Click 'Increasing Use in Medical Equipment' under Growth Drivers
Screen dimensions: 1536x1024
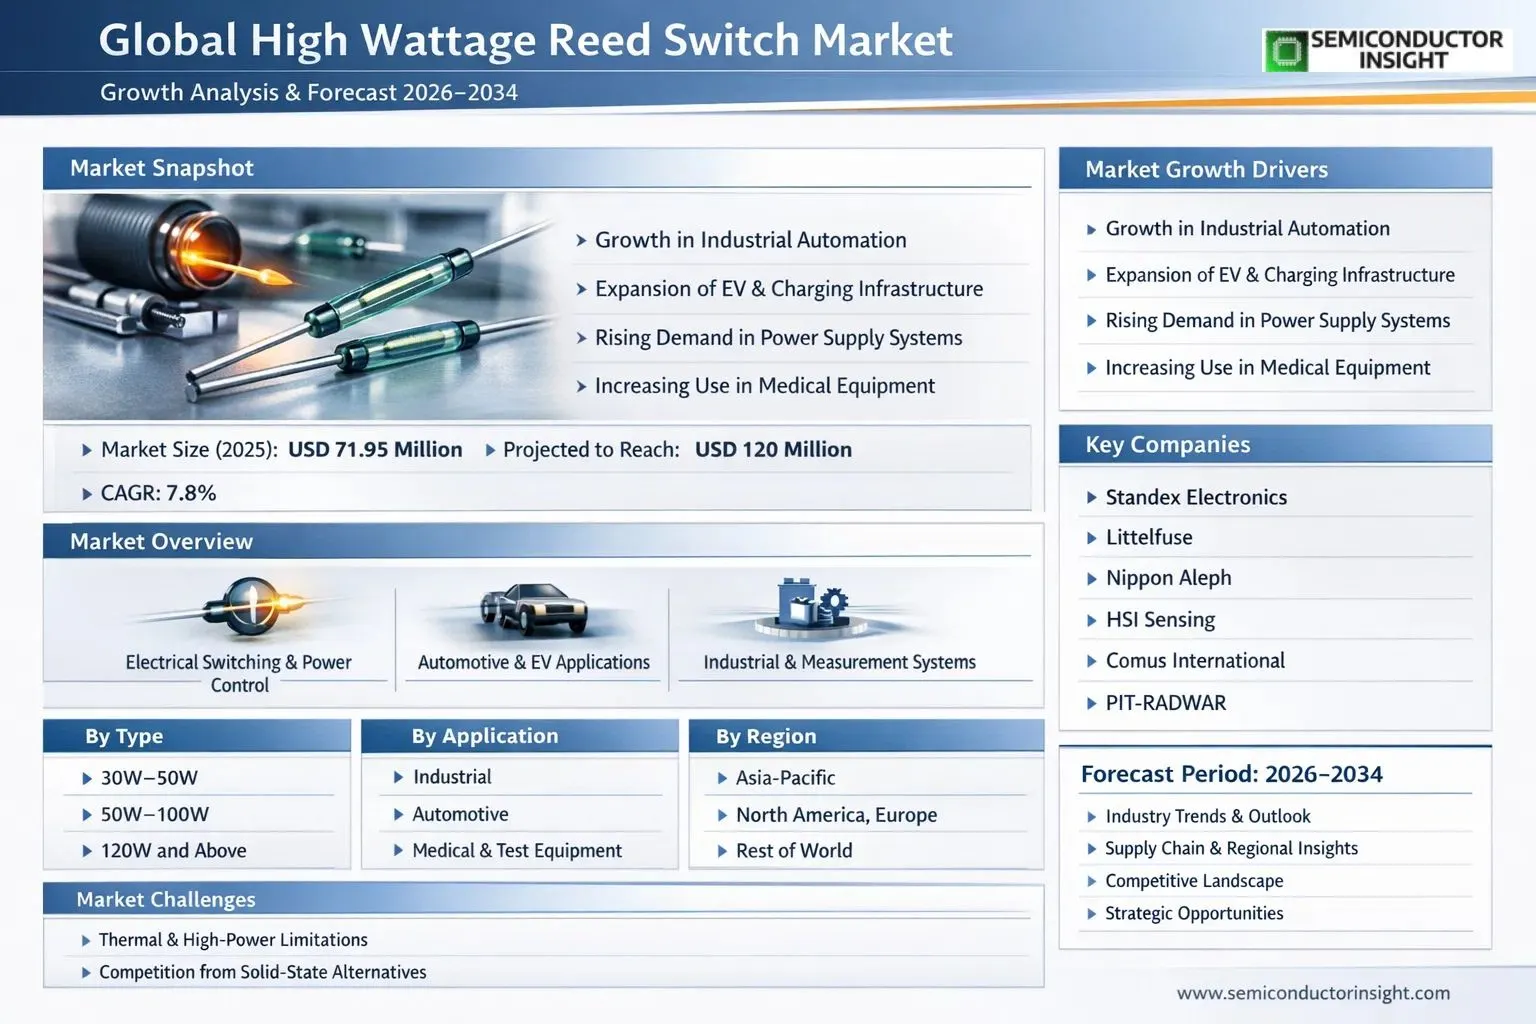pyautogui.click(x=1267, y=367)
